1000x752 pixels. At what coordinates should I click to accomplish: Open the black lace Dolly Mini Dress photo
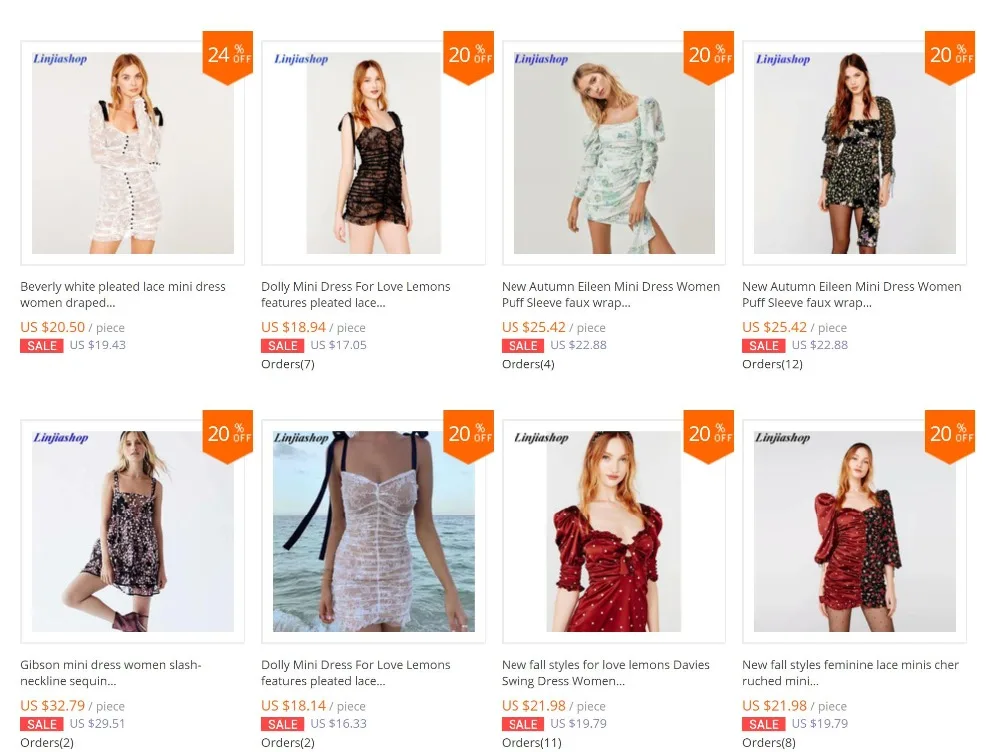pyautogui.click(x=374, y=153)
